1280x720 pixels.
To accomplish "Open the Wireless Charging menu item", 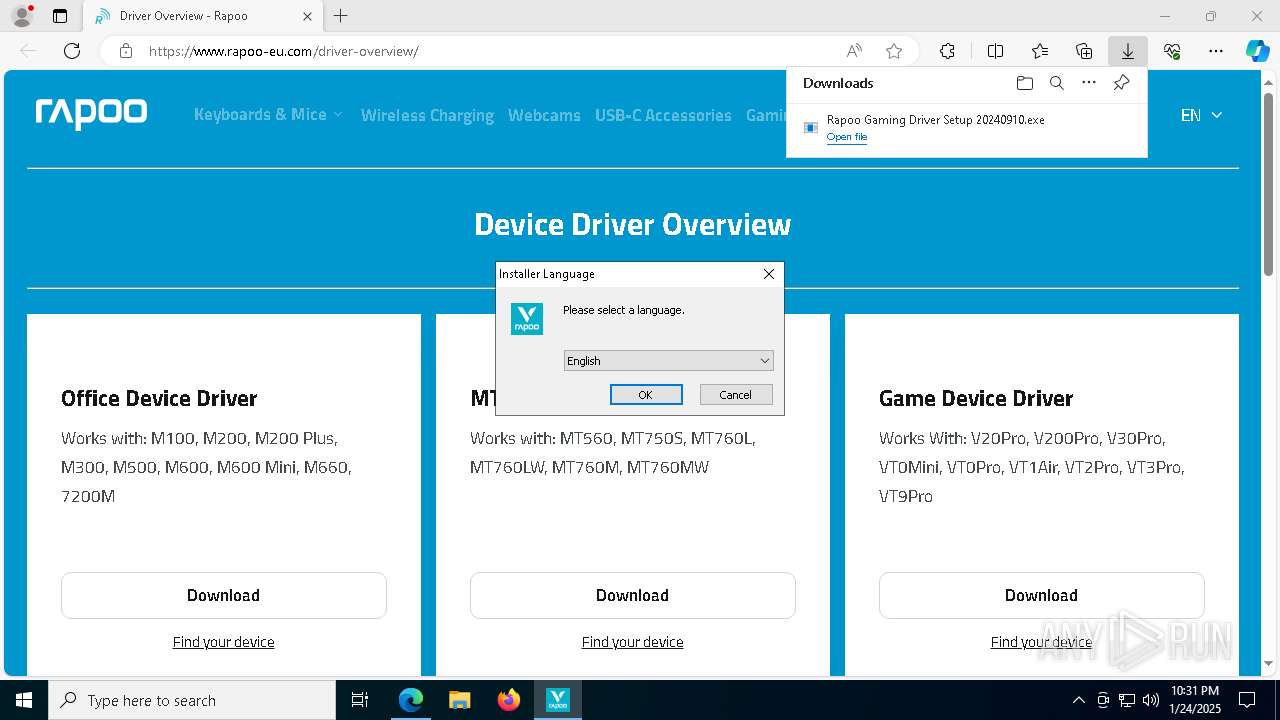I will [427, 115].
